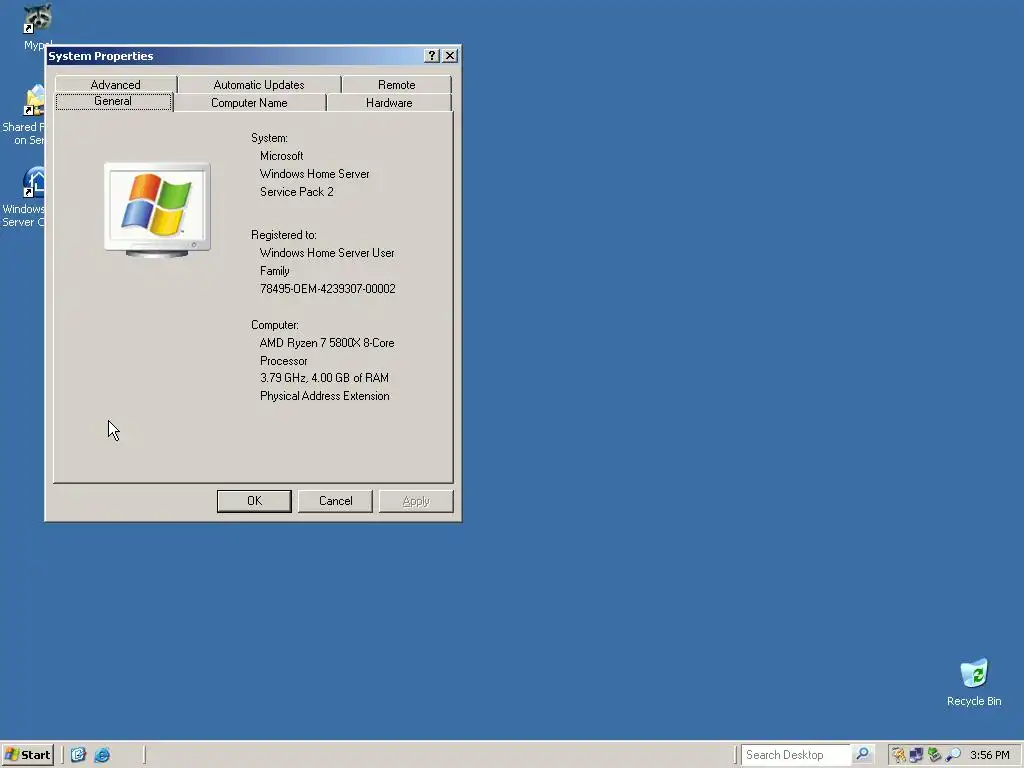1024x768 pixels.
Task: Click the question mark help button
Action: tap(431, 56)
